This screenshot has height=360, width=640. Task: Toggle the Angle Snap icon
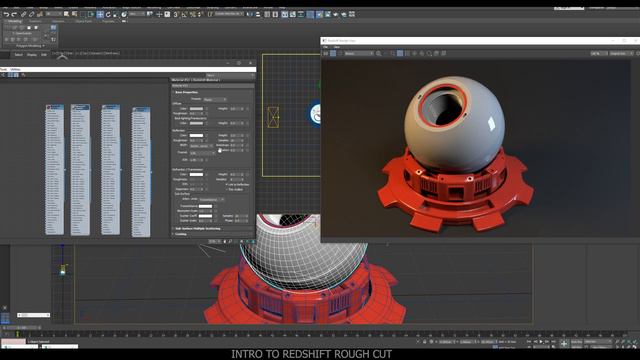pyautogui.click(x=183, y=14)
